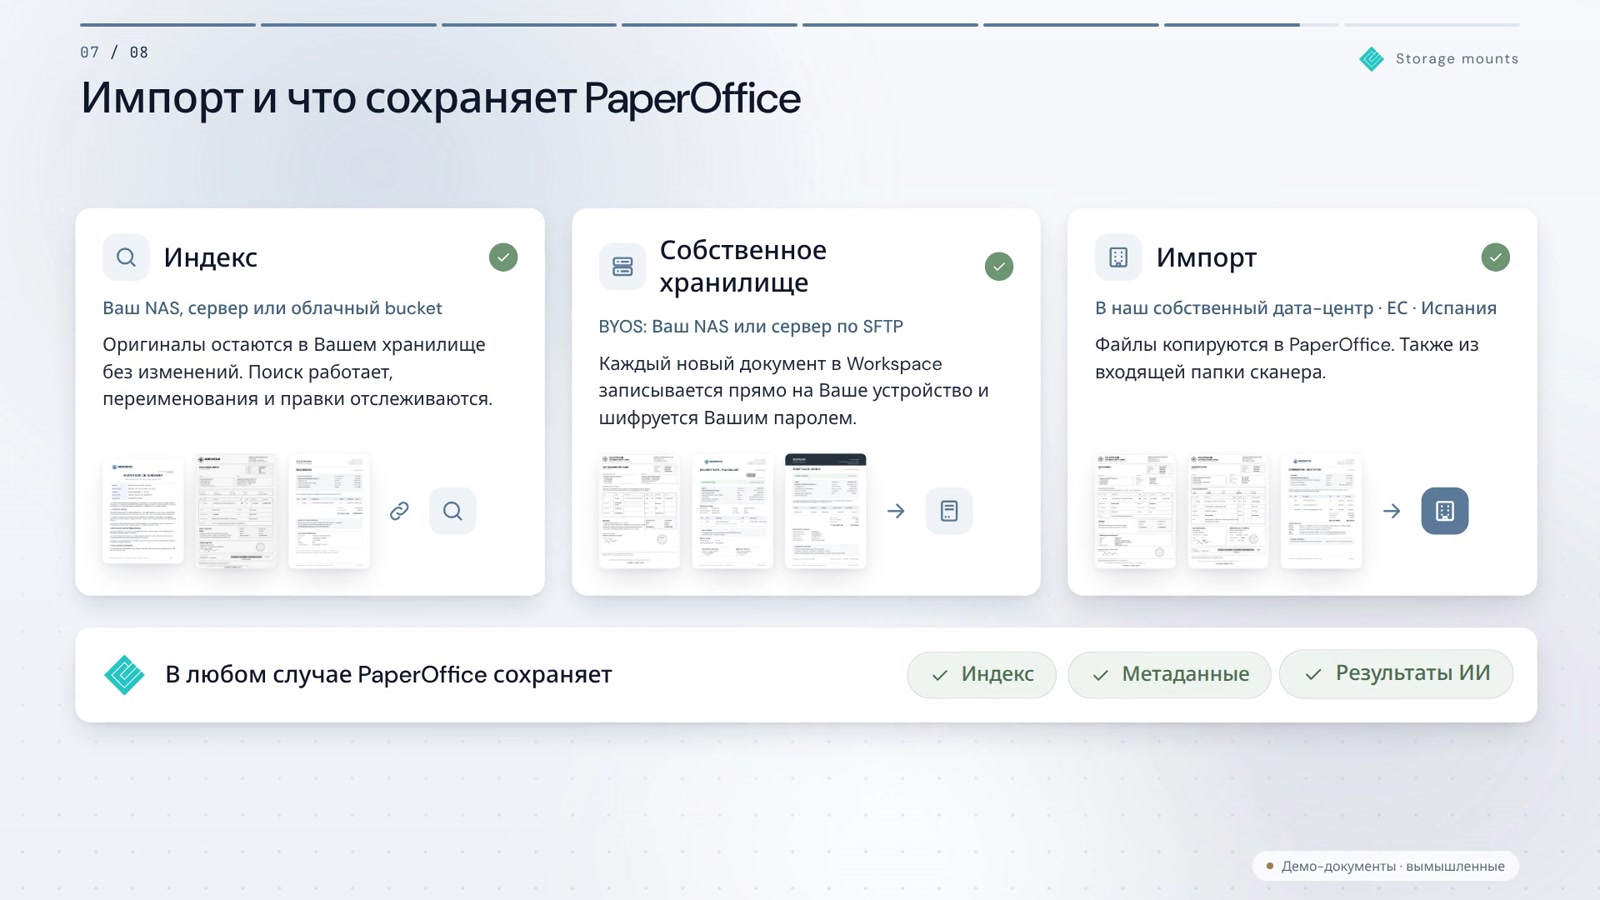Select the Метаданные pill
This screenshot has height=900, width=1600.
click(x=1169, y=675)
